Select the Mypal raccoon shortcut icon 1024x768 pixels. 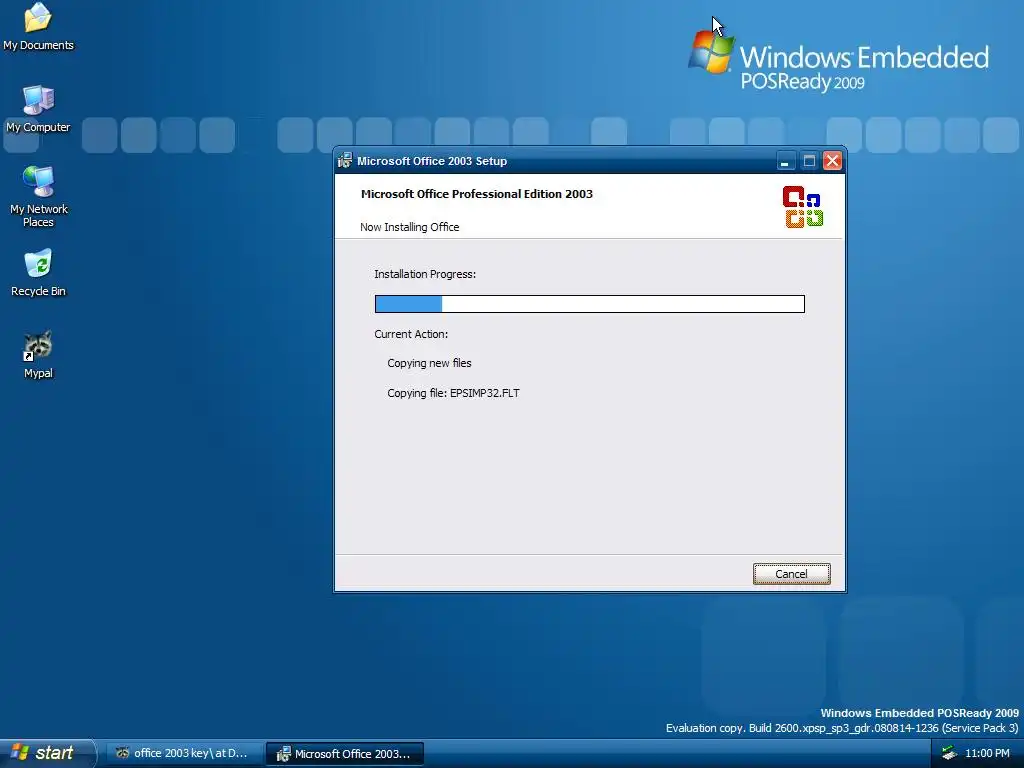38,355
